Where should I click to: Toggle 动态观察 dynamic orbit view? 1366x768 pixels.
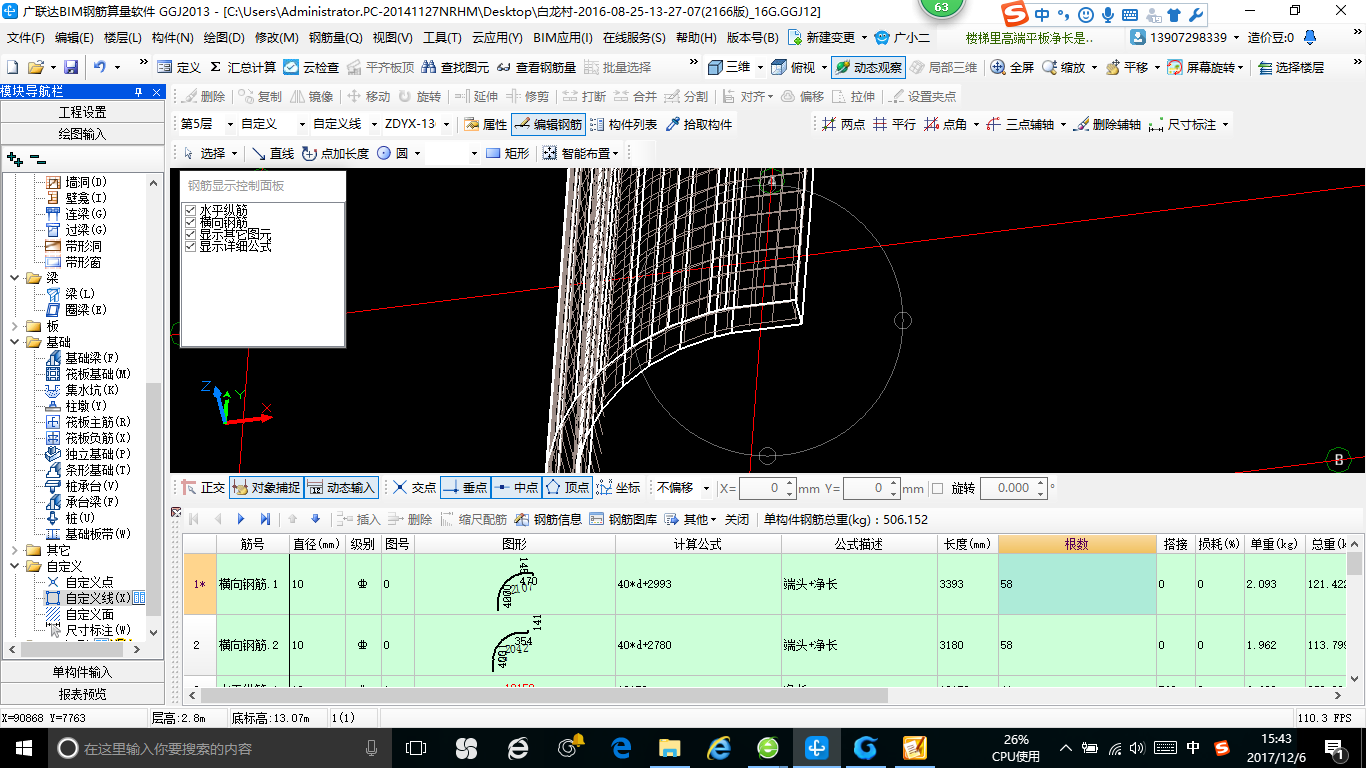pyautogui.click(x=868, y=67)
